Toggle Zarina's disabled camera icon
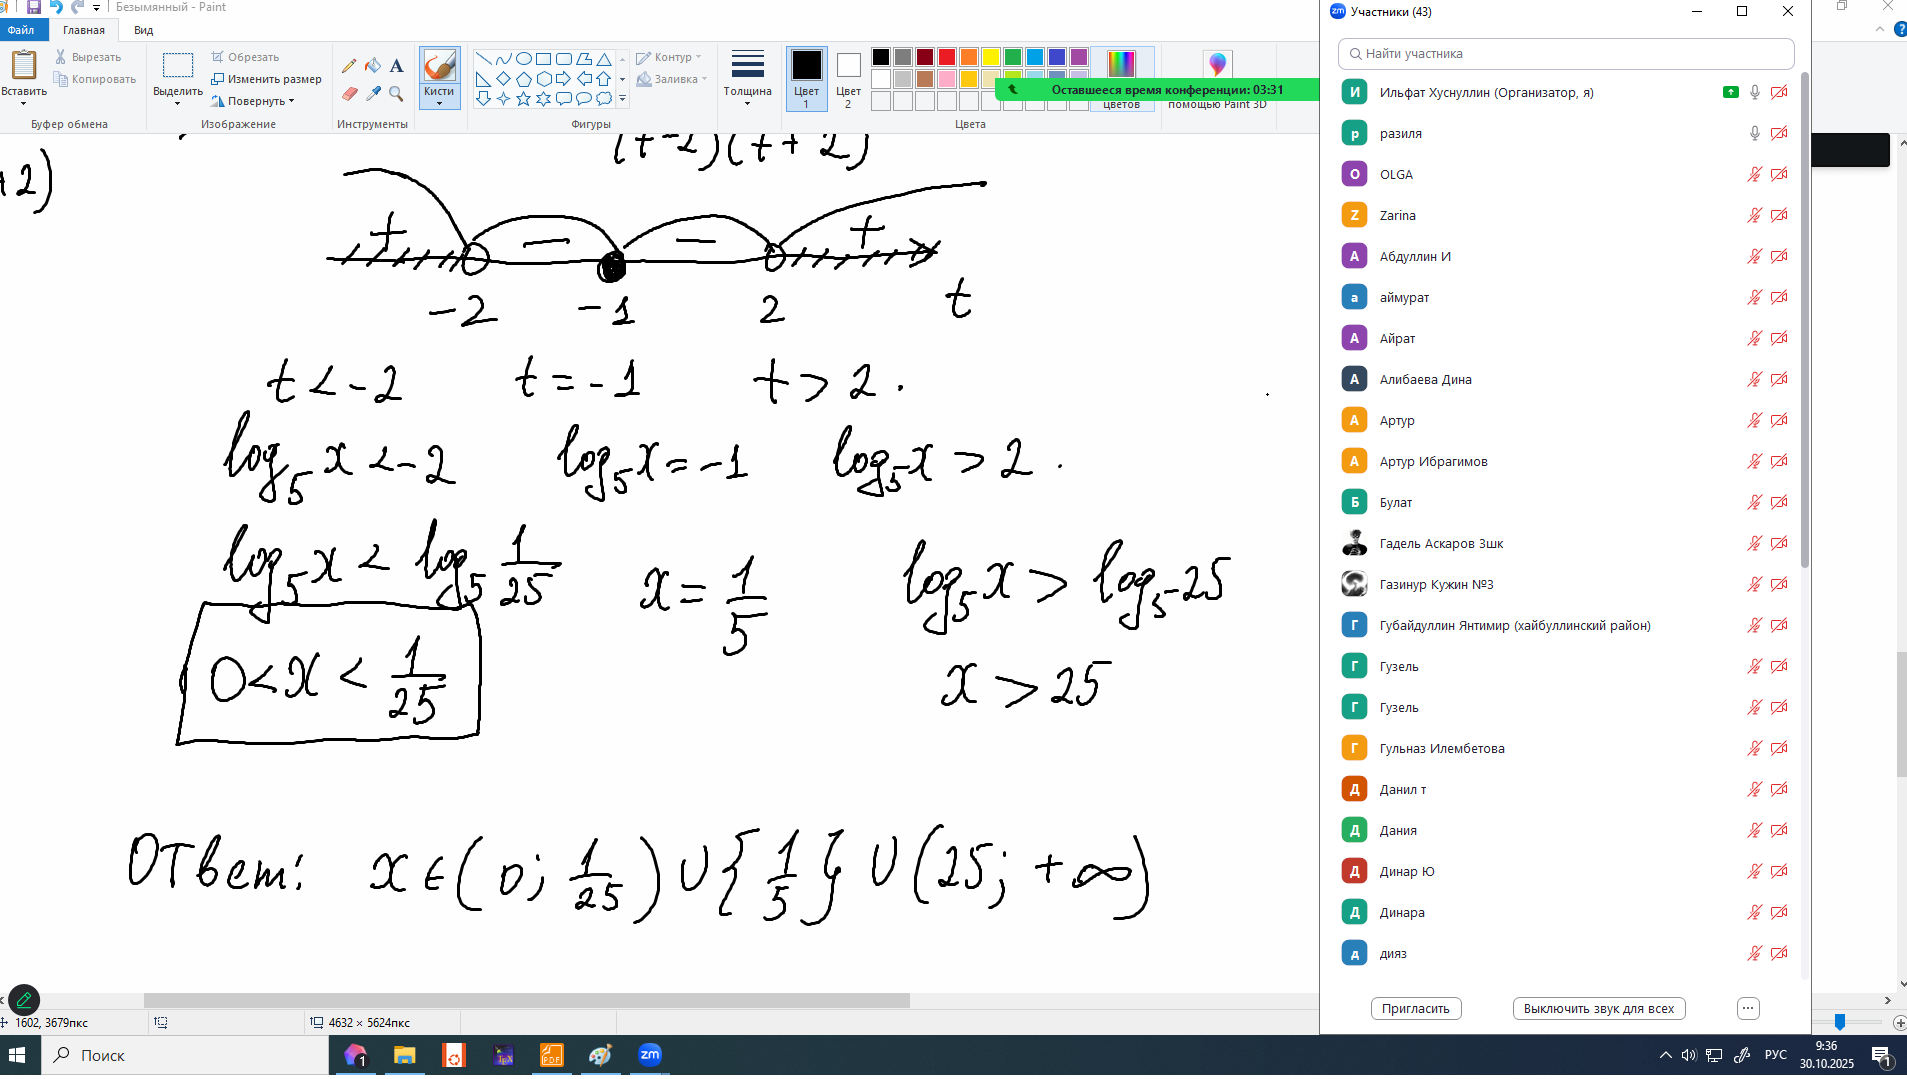 click(1779, 215)
